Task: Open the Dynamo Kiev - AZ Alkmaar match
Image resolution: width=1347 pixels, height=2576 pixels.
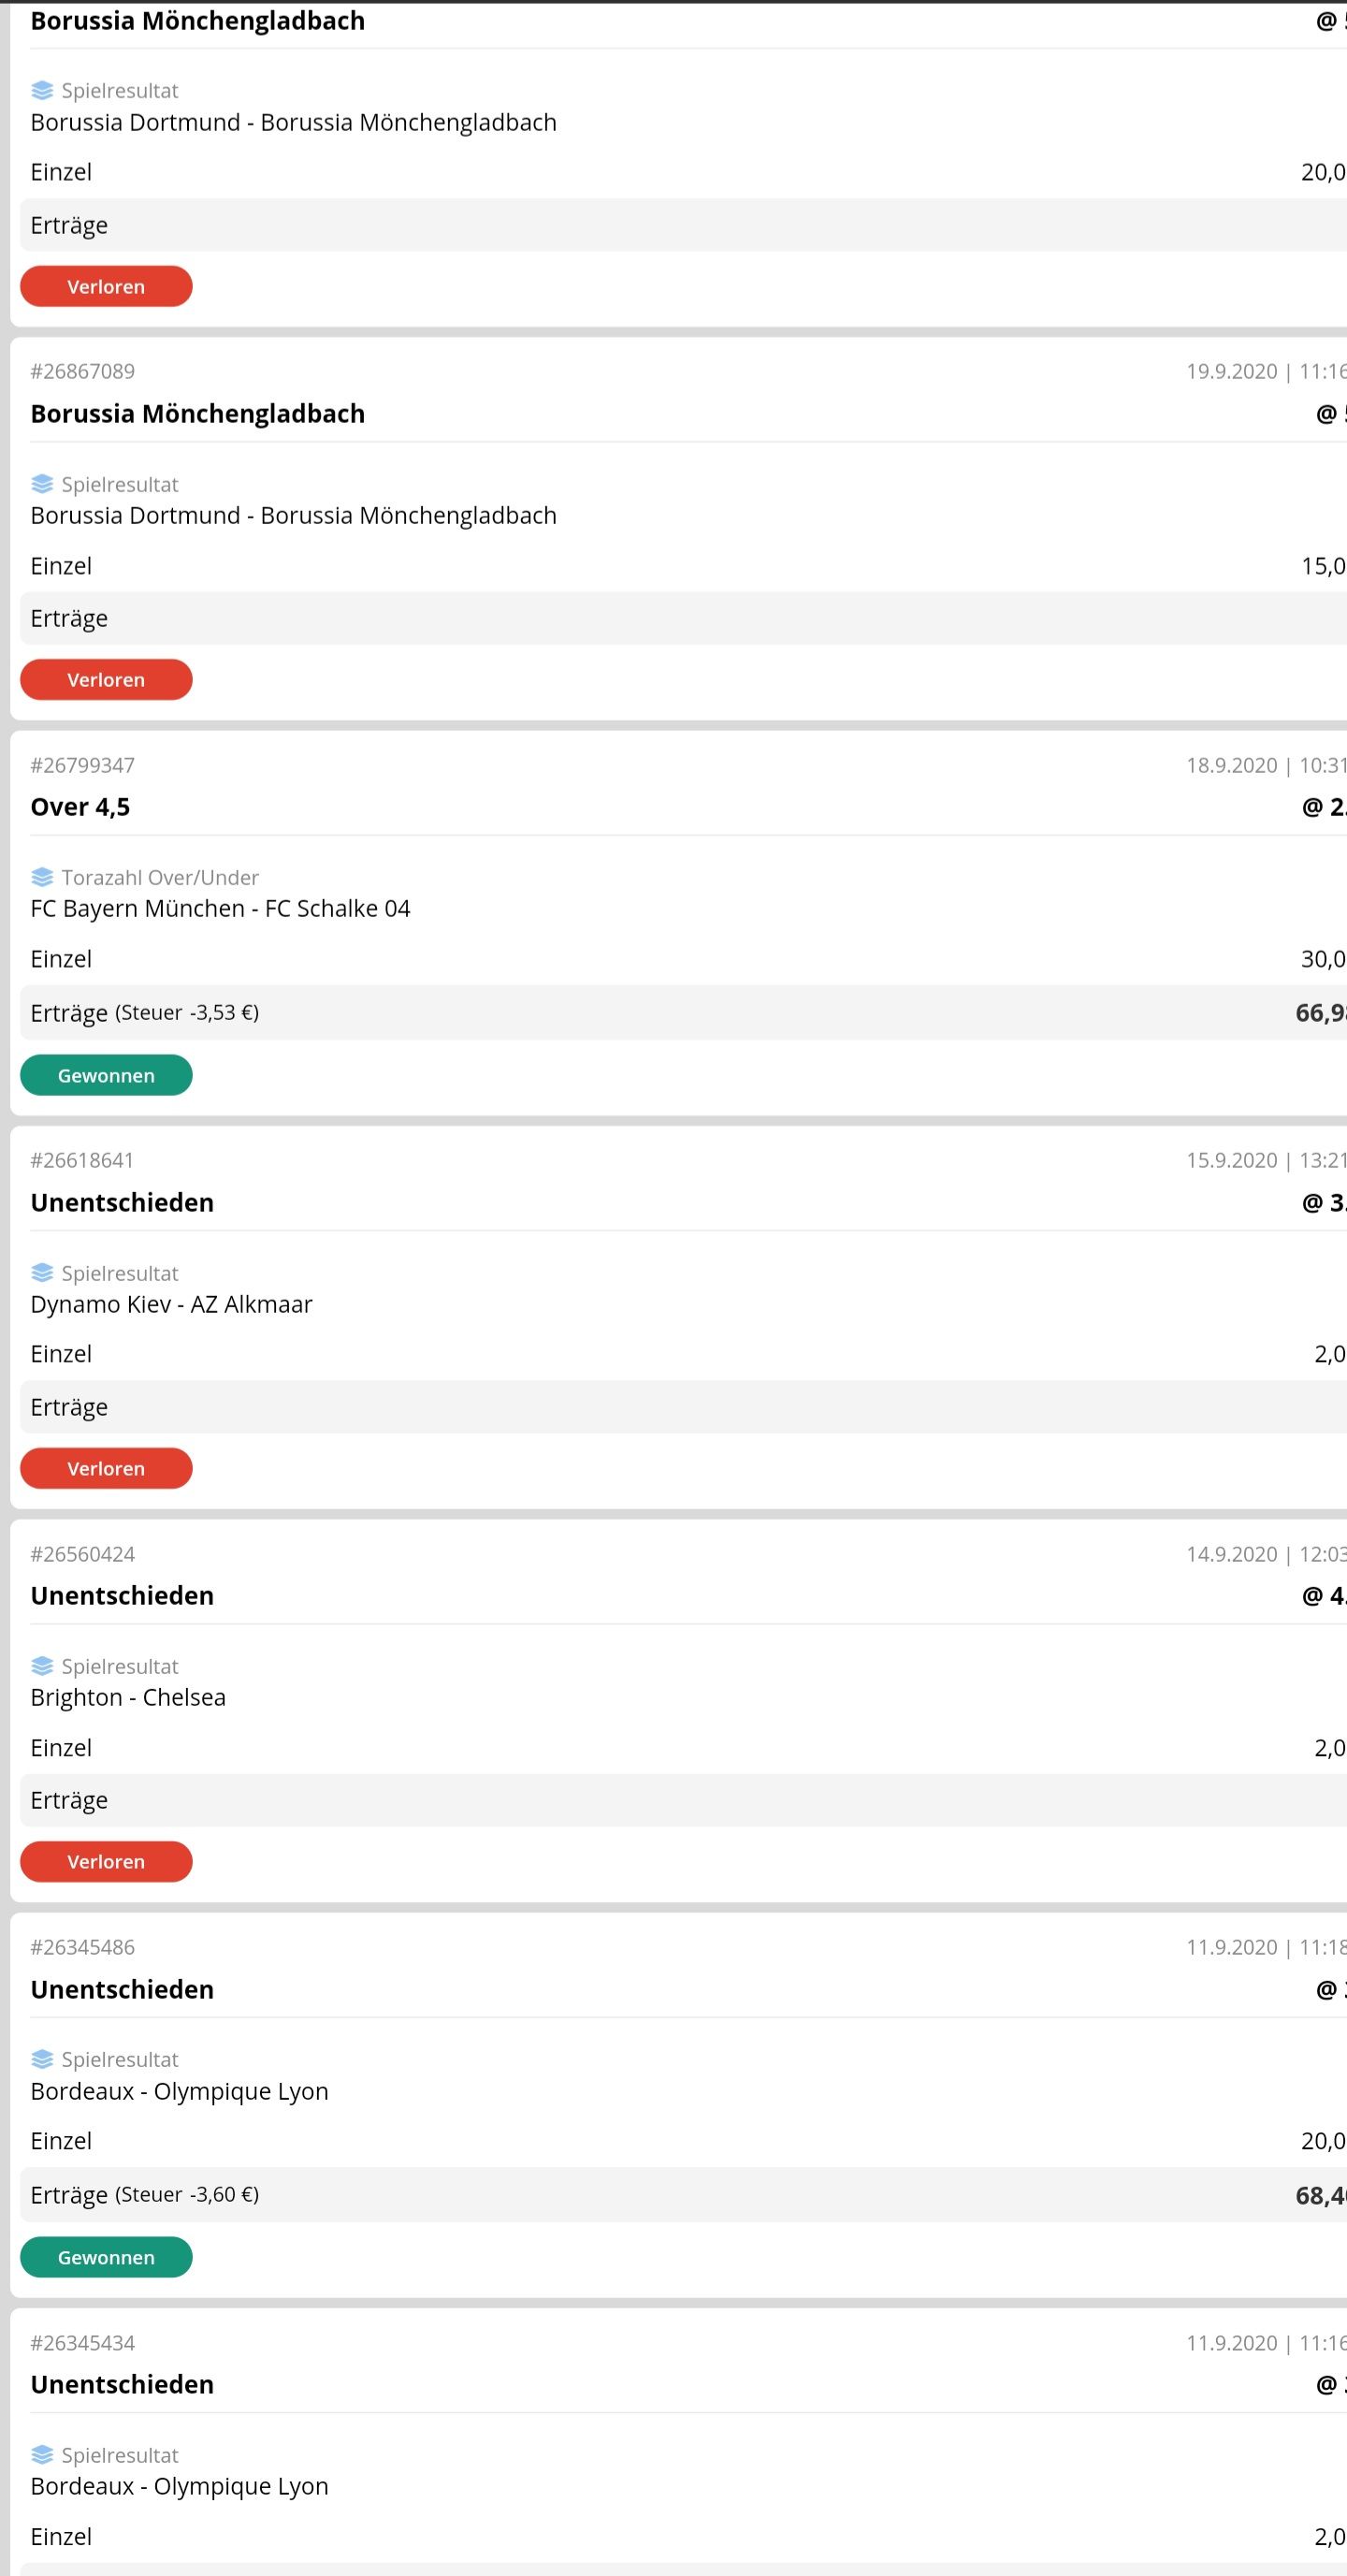Action: 171,1304
